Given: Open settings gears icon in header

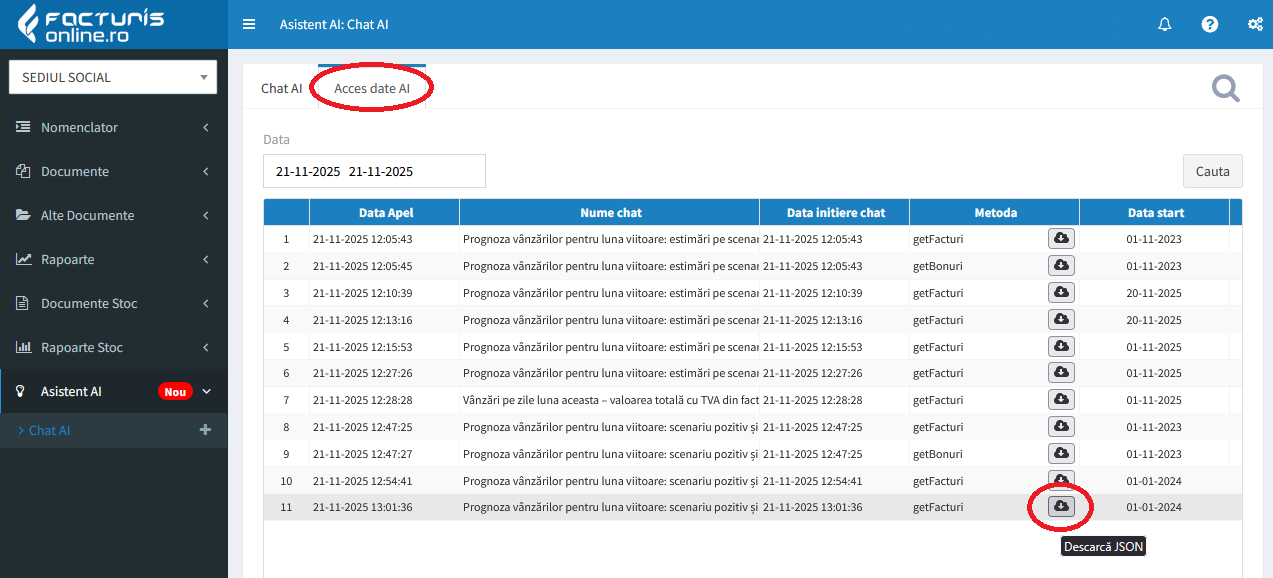Looking at the screenshot, I should click(x=1255, y=24).
